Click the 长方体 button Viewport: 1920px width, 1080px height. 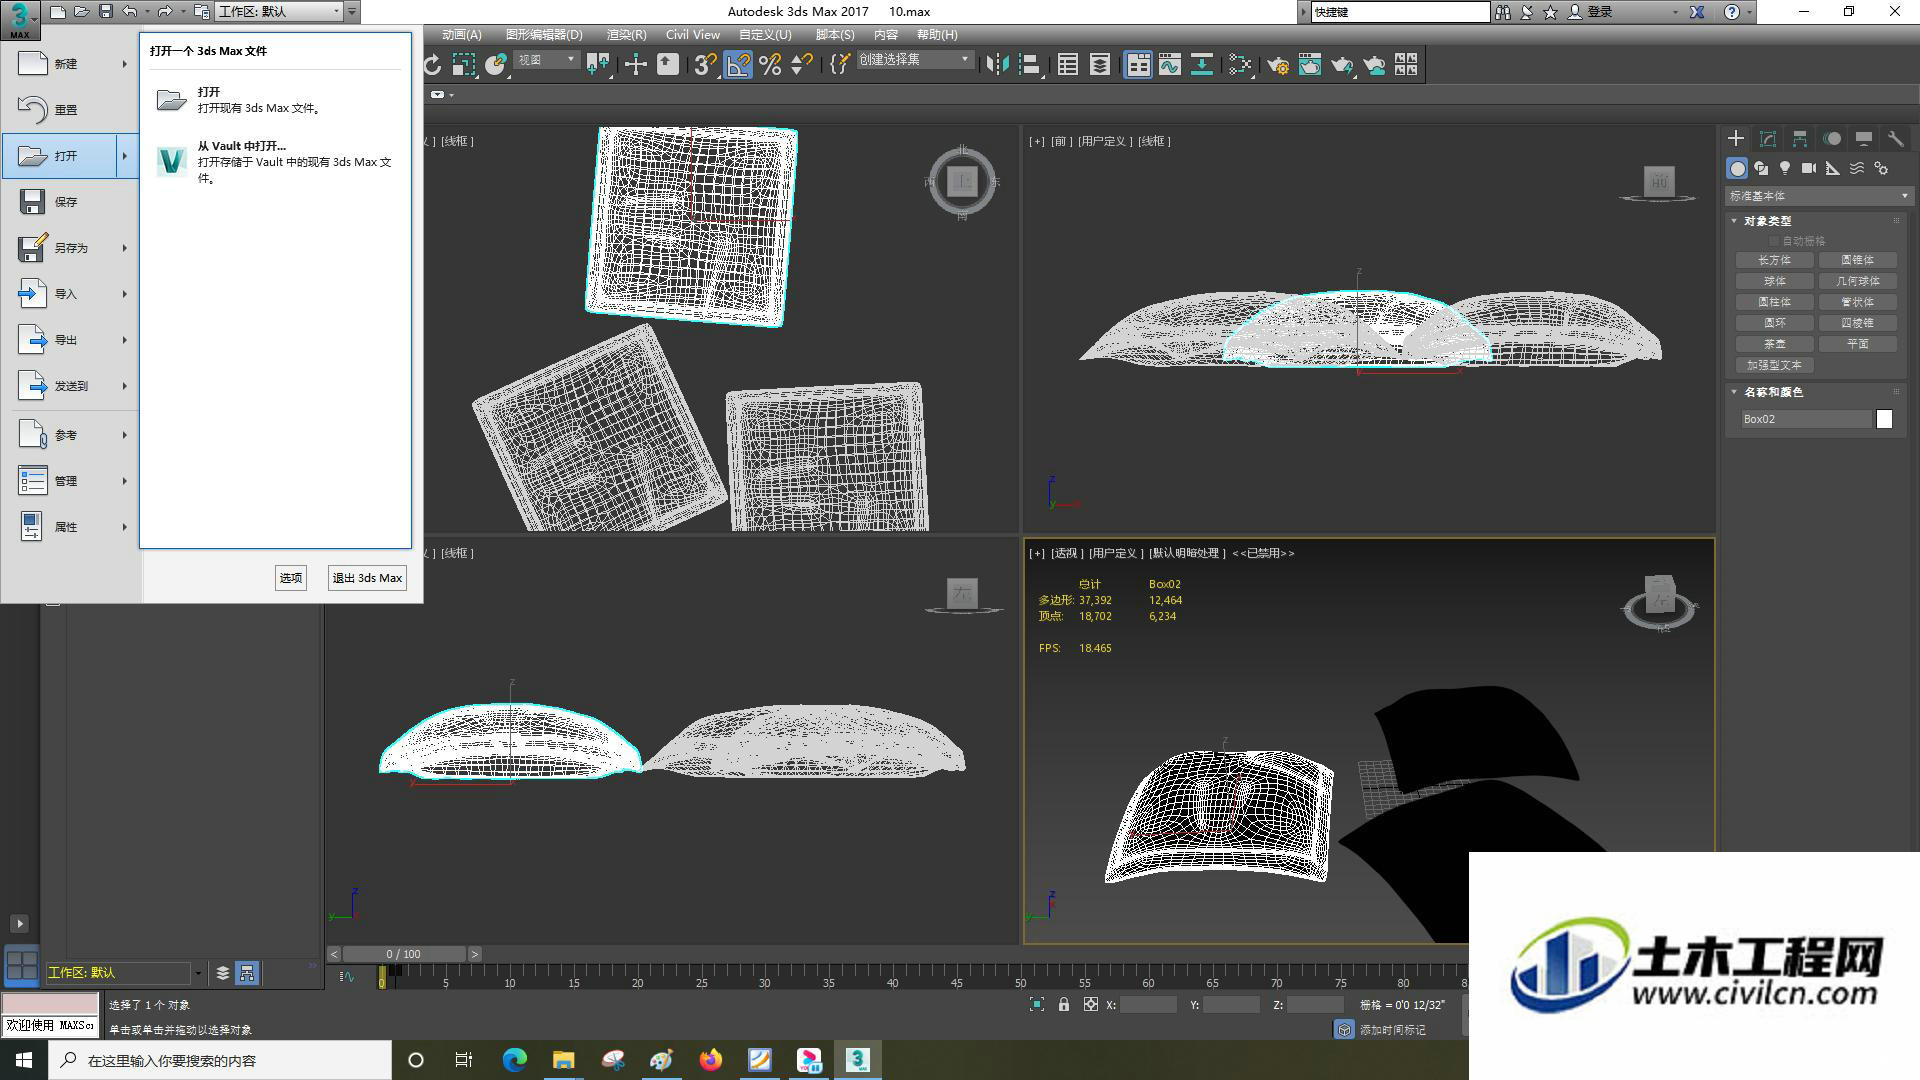coord(1774,260)
